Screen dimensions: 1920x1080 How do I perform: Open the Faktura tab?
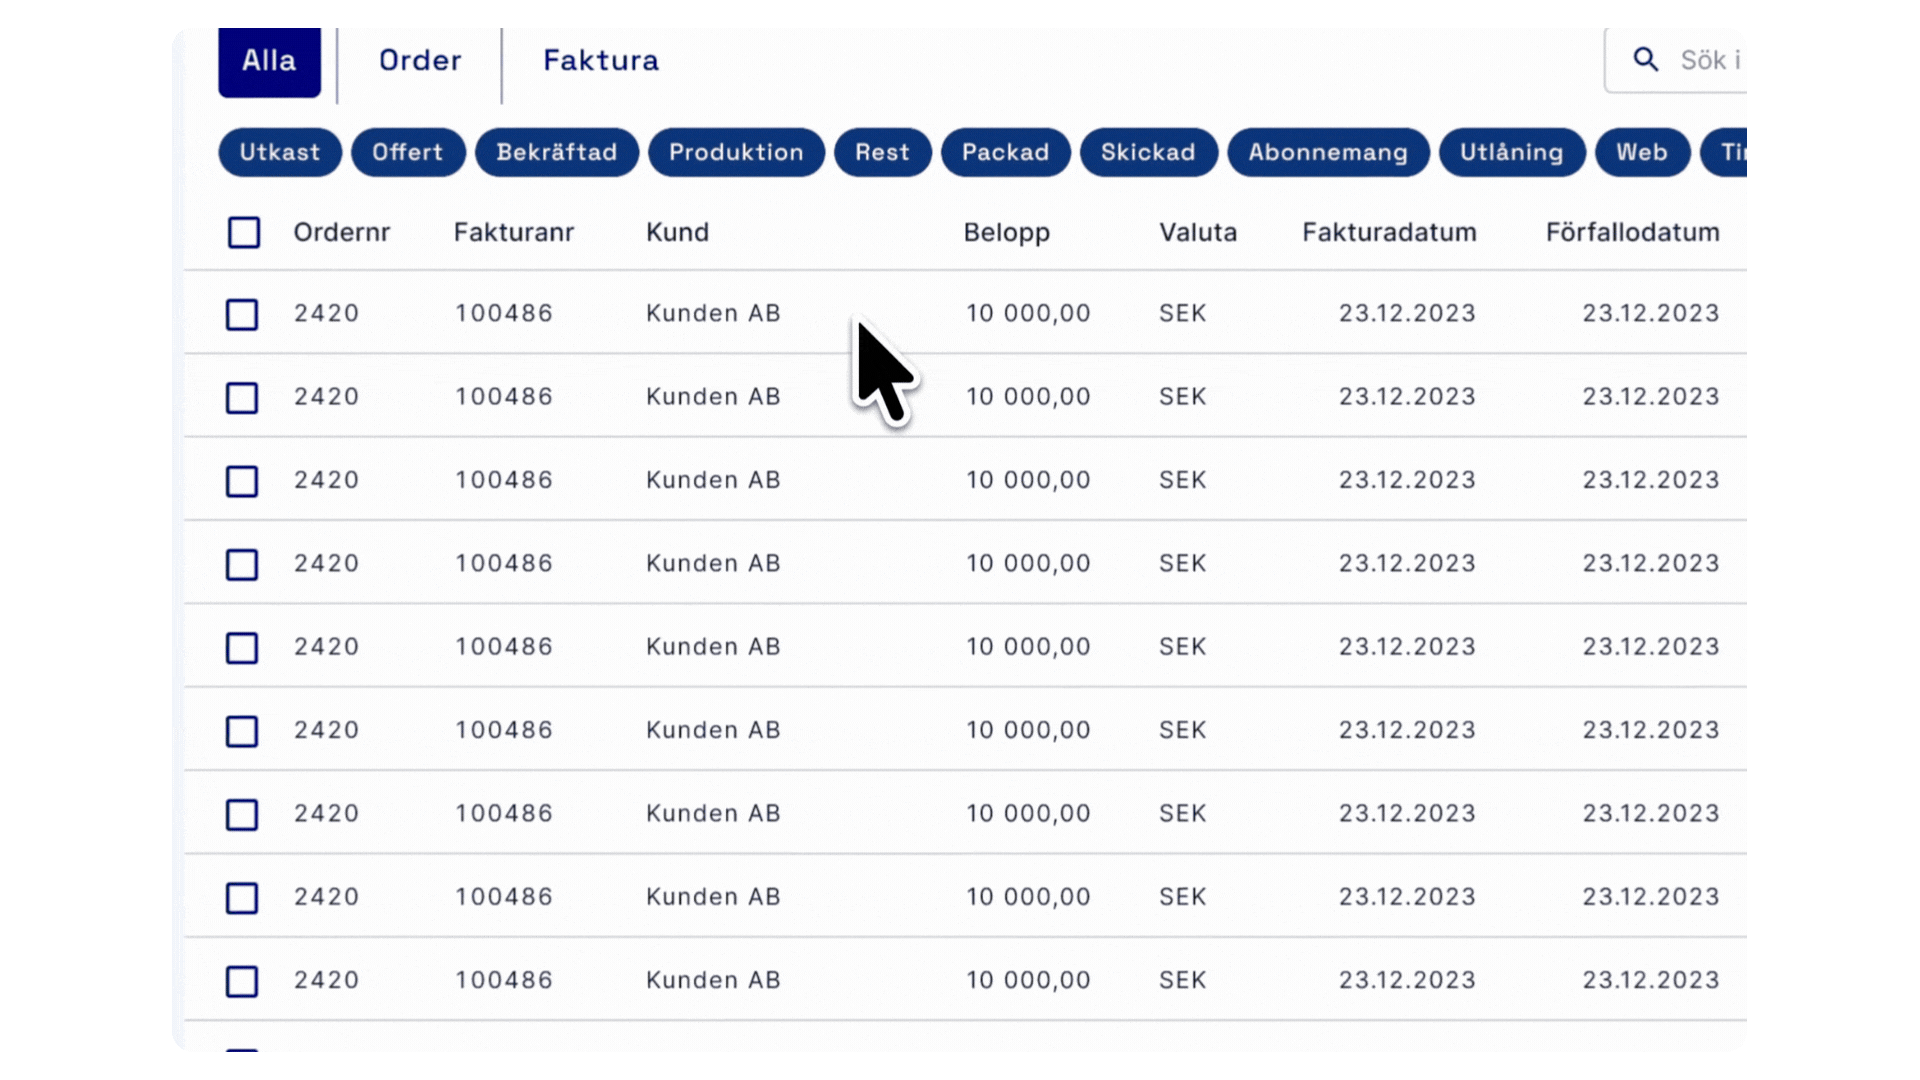(x=600, y=60)
